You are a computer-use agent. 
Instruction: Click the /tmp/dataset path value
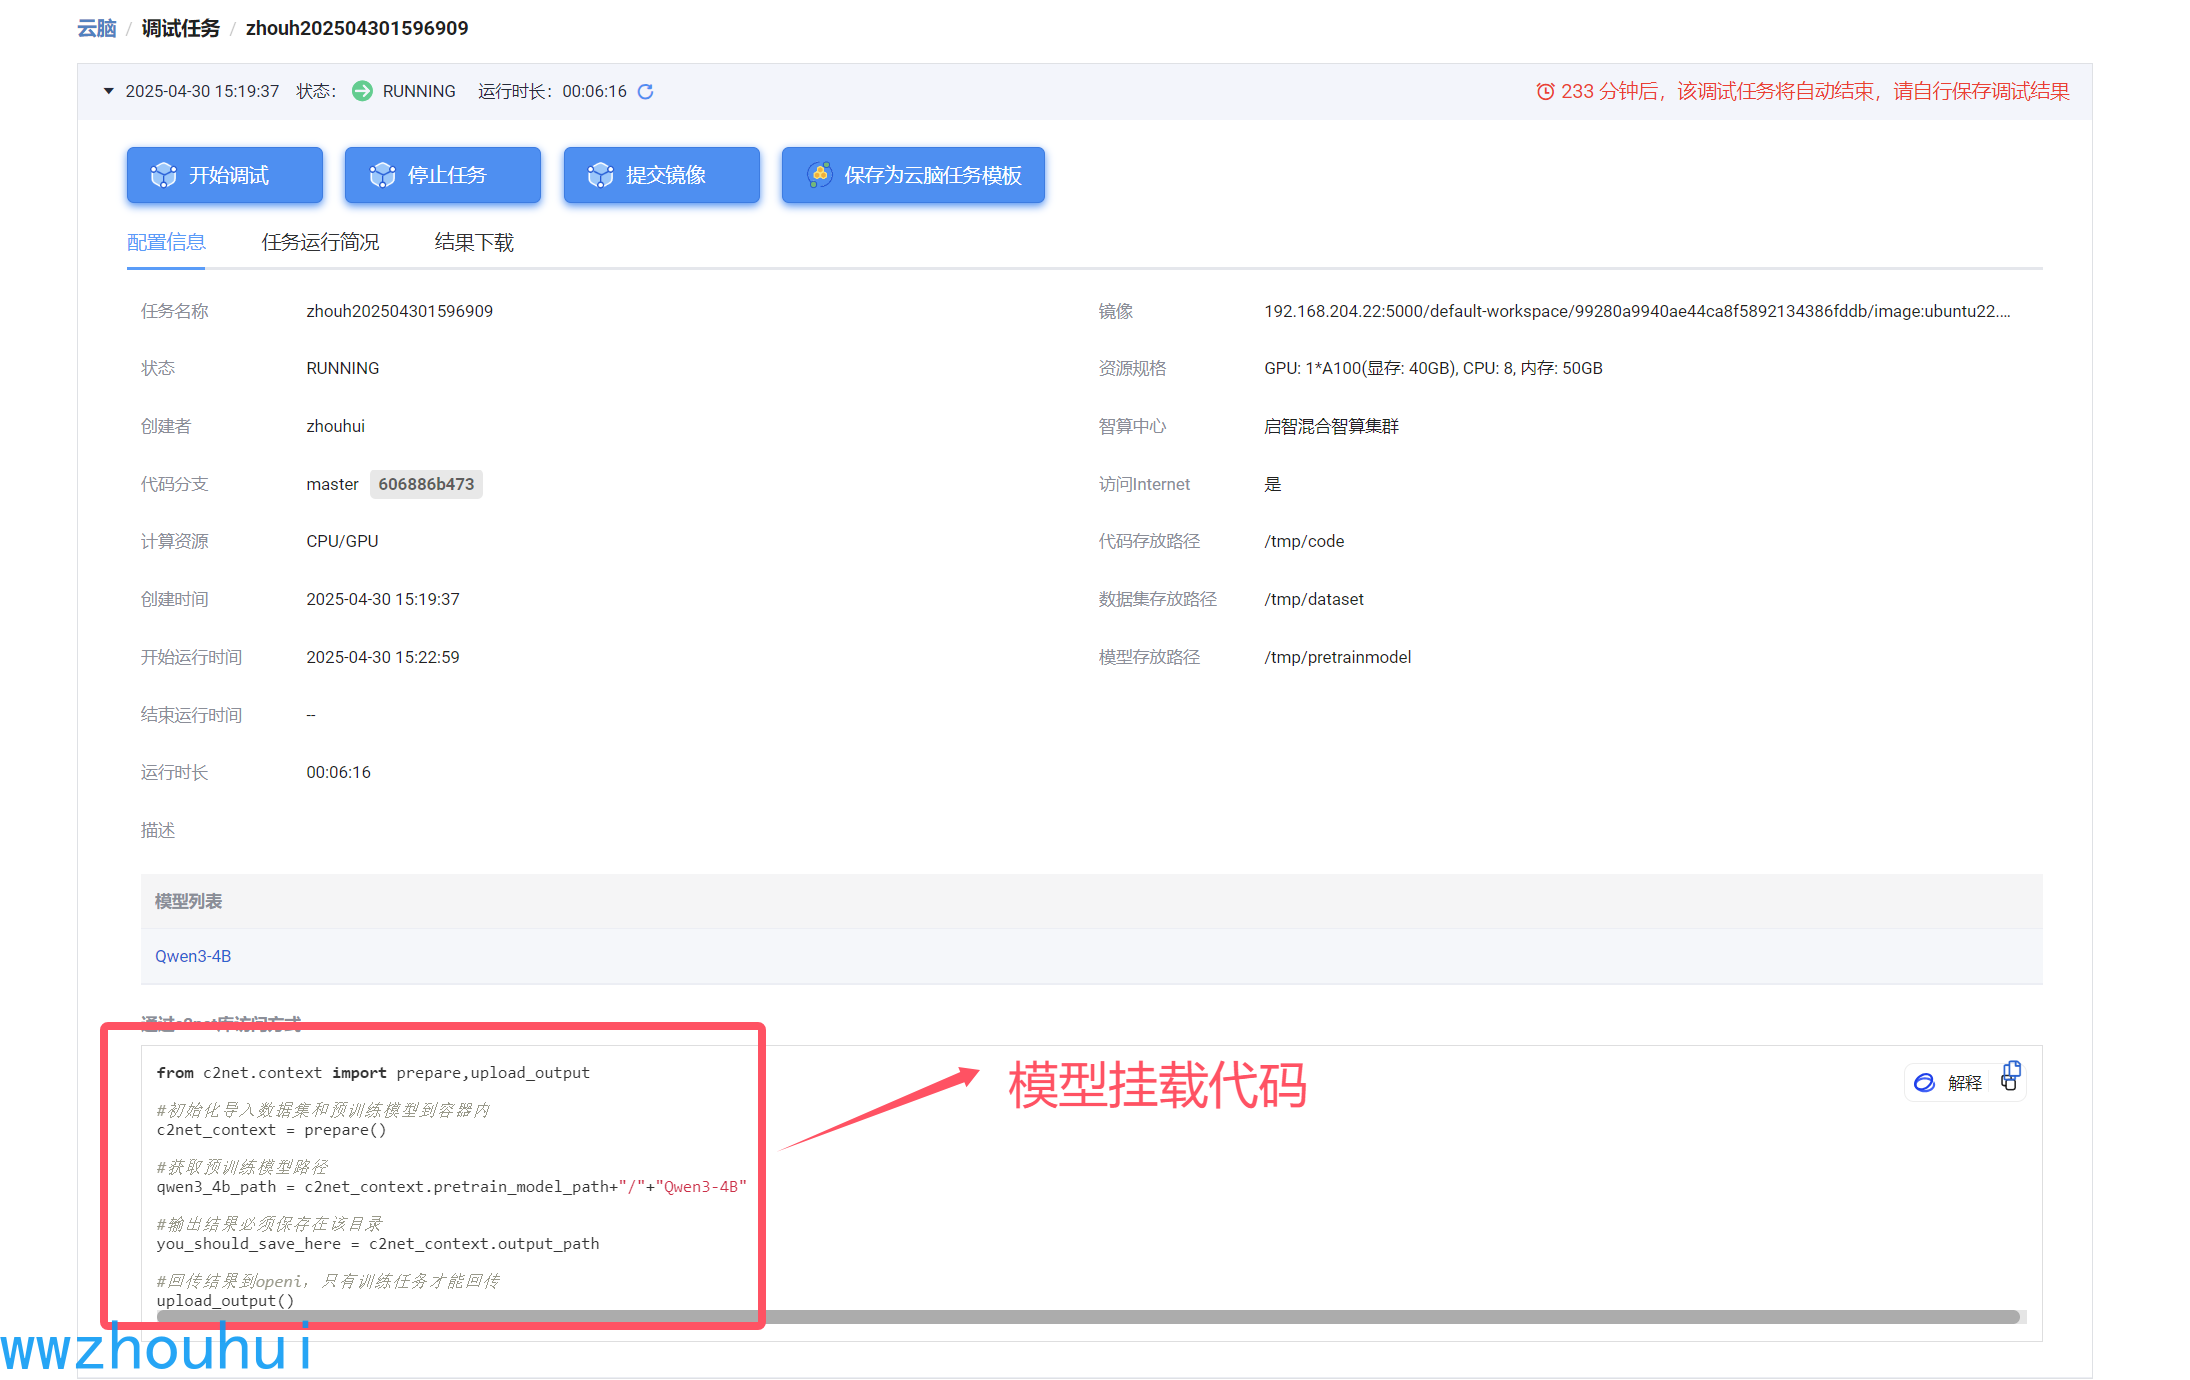point(1314,599)
